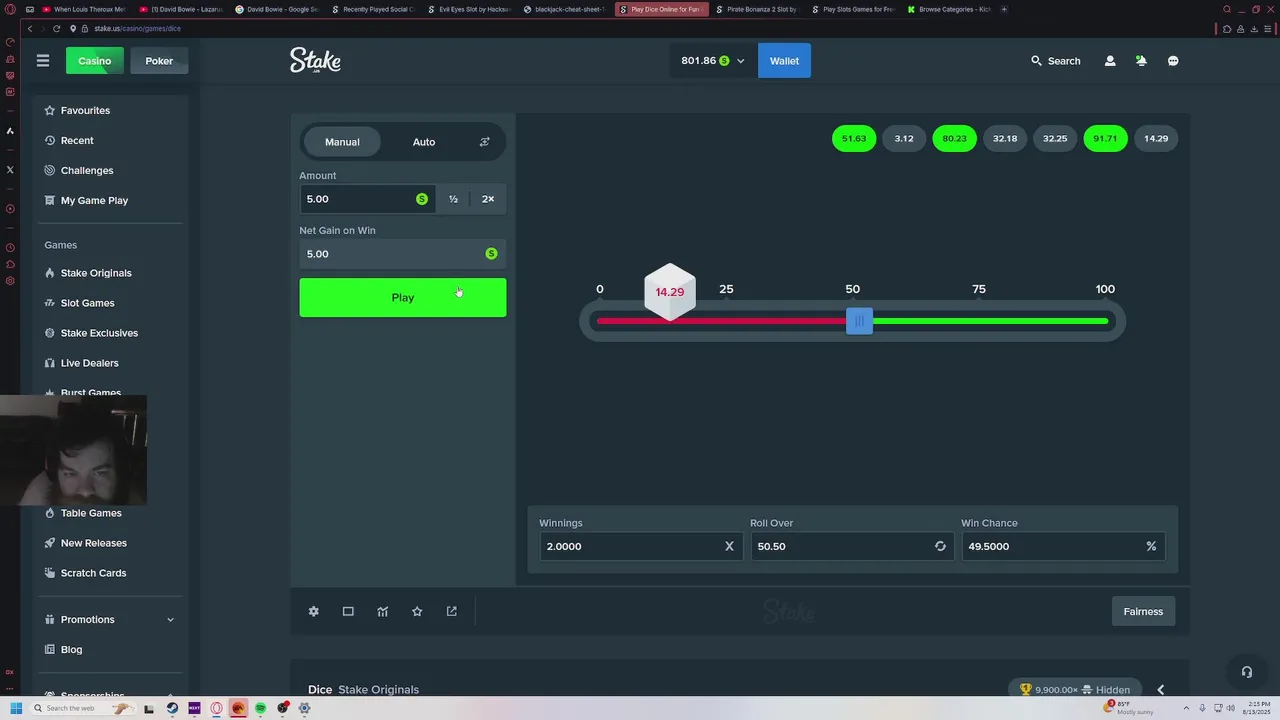Open the user profile icon
Image resolution: width=1280 pixels, height=720 pixels.
(x=1110, y=61)
